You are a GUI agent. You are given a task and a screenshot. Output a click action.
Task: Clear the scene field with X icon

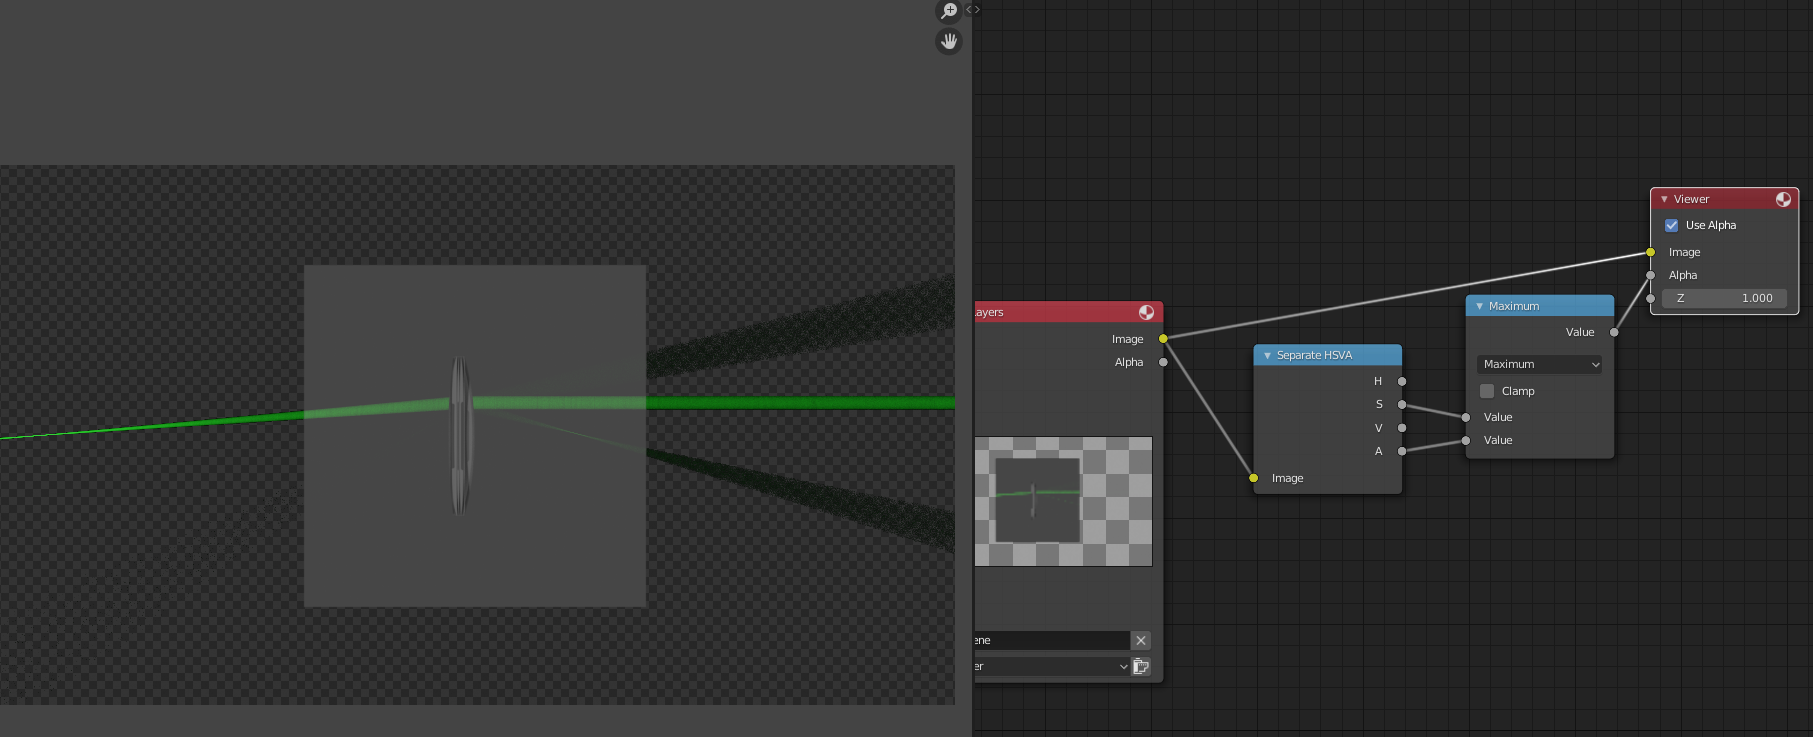pyautogui.click(x=1141, y=640)
